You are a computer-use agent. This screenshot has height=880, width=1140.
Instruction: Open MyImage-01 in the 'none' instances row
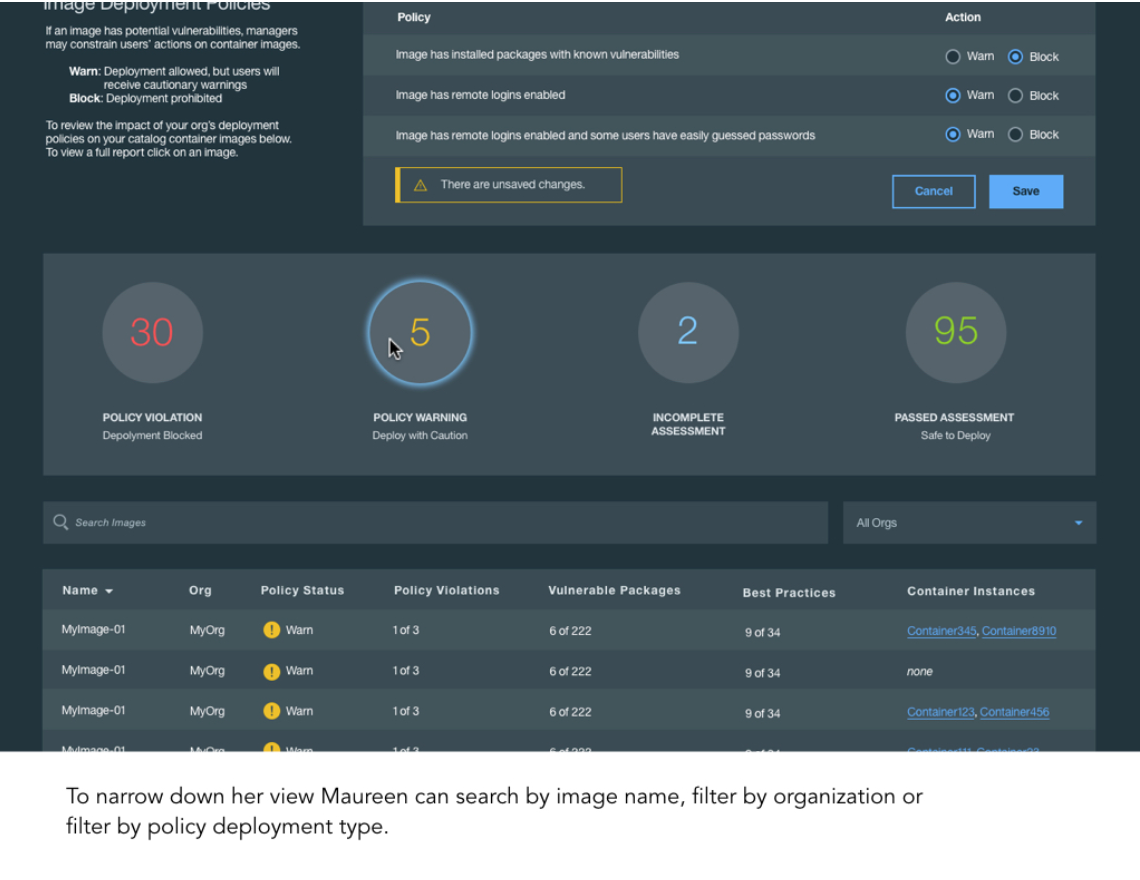[x=93, y=670]
